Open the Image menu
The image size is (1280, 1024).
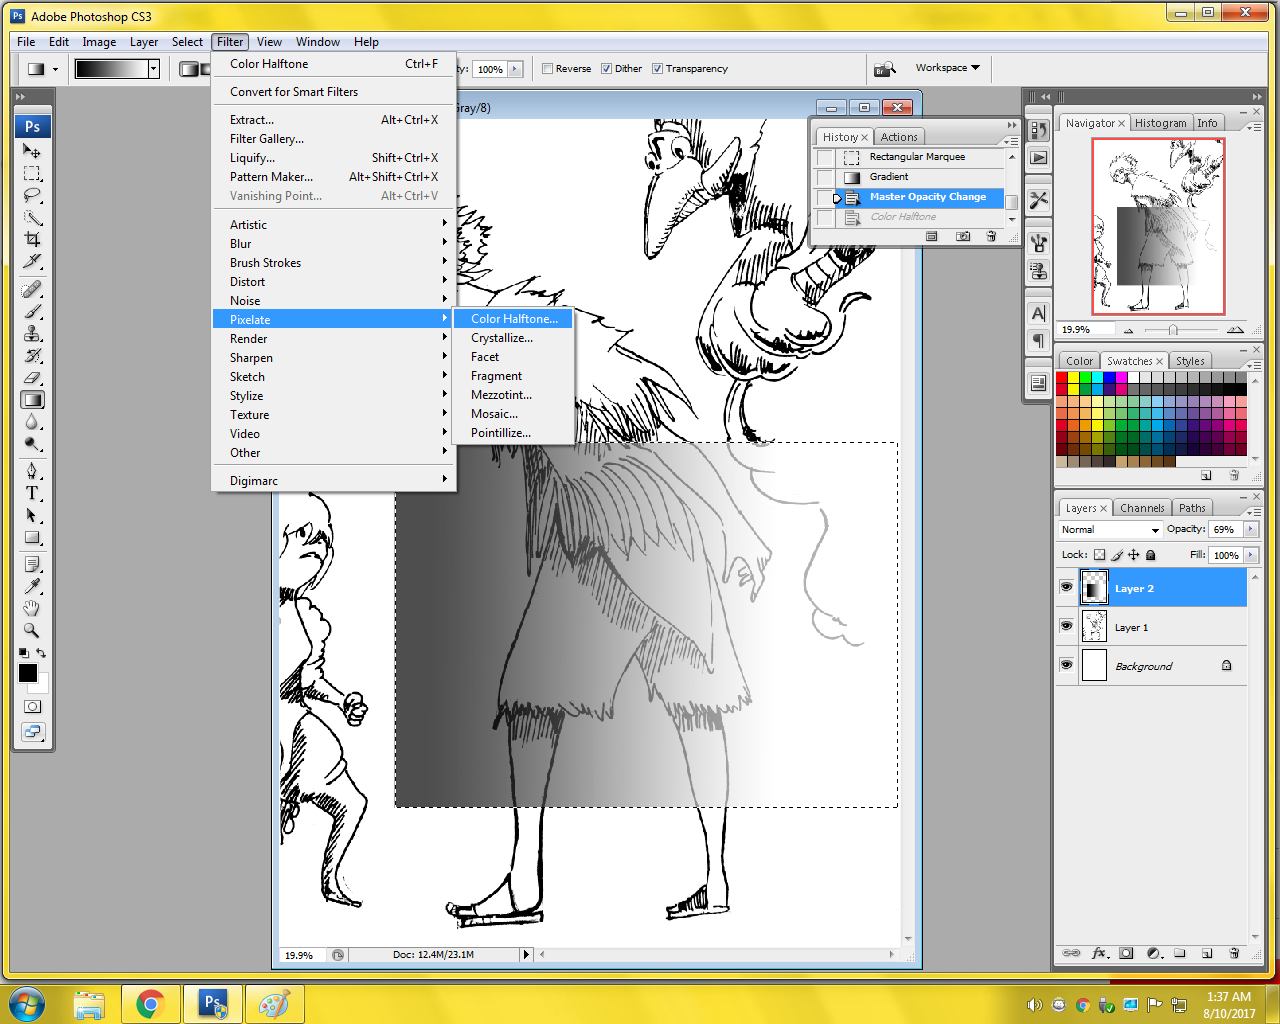click(99, 42)
